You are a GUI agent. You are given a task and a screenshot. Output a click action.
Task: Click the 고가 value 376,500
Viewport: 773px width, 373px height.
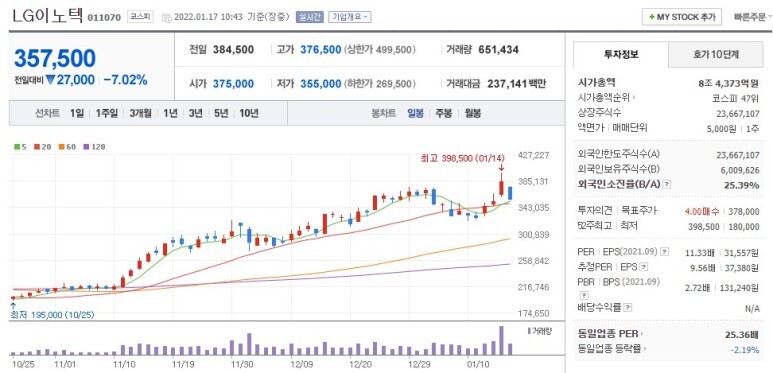(x=320, y=50)
